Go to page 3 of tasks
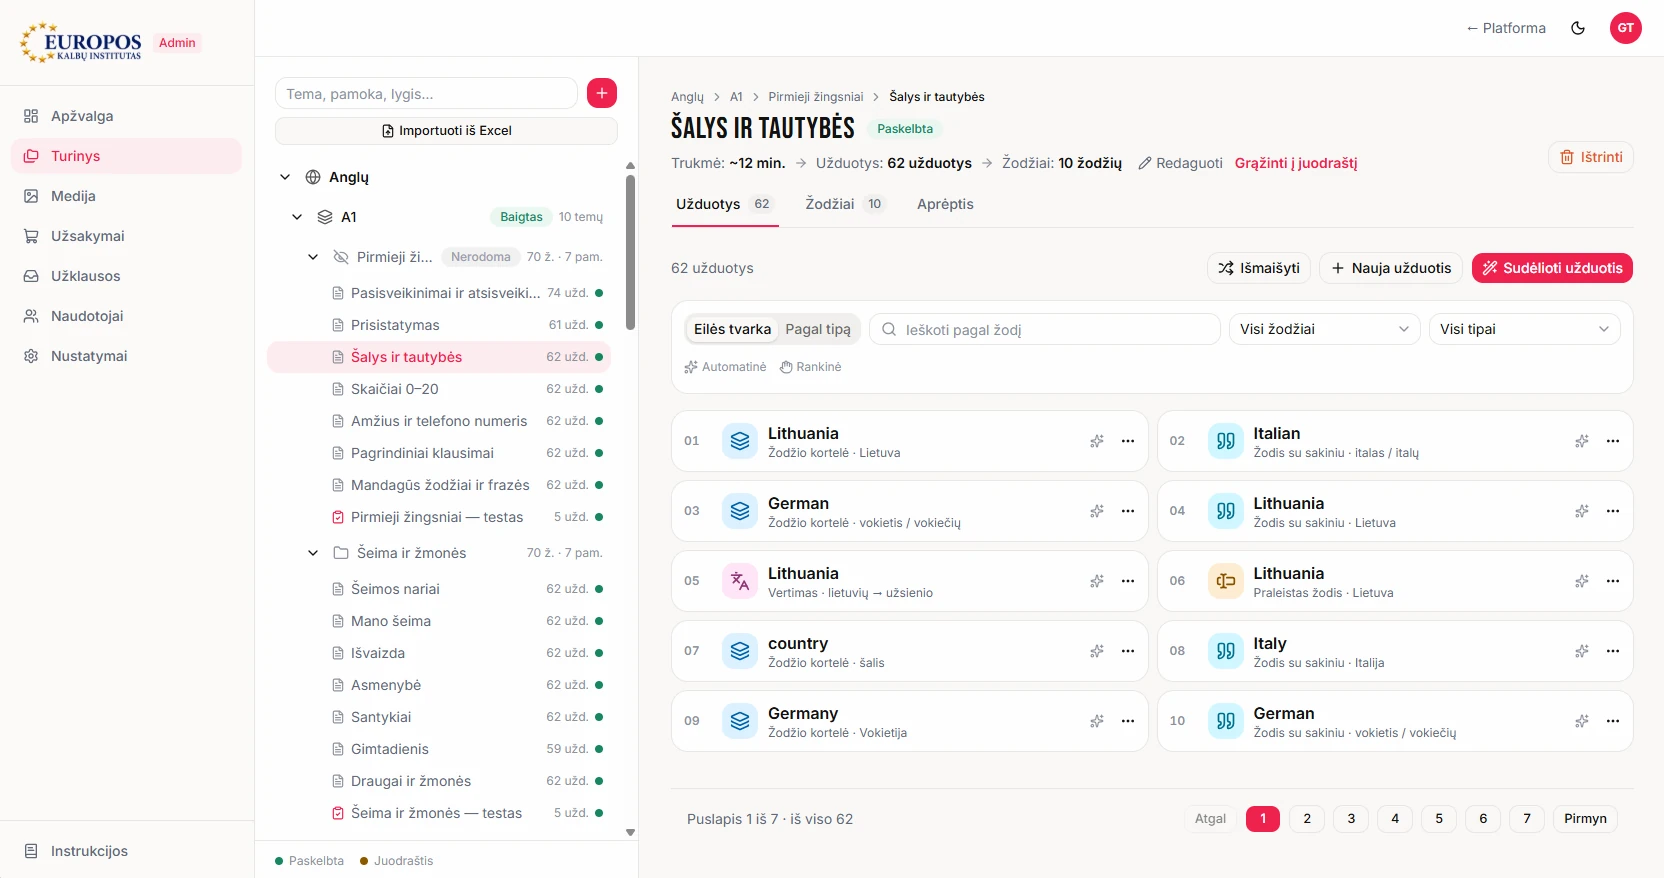1664x878 pixels. tap(1351, 819)
